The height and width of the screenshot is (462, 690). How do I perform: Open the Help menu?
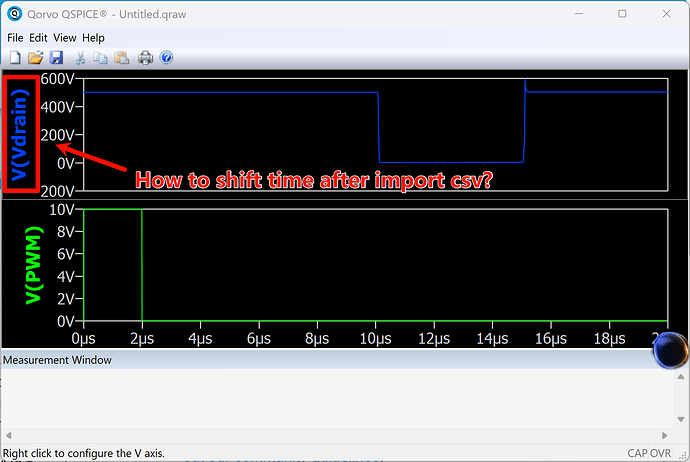pyautogui.click(x=93, y=38)
